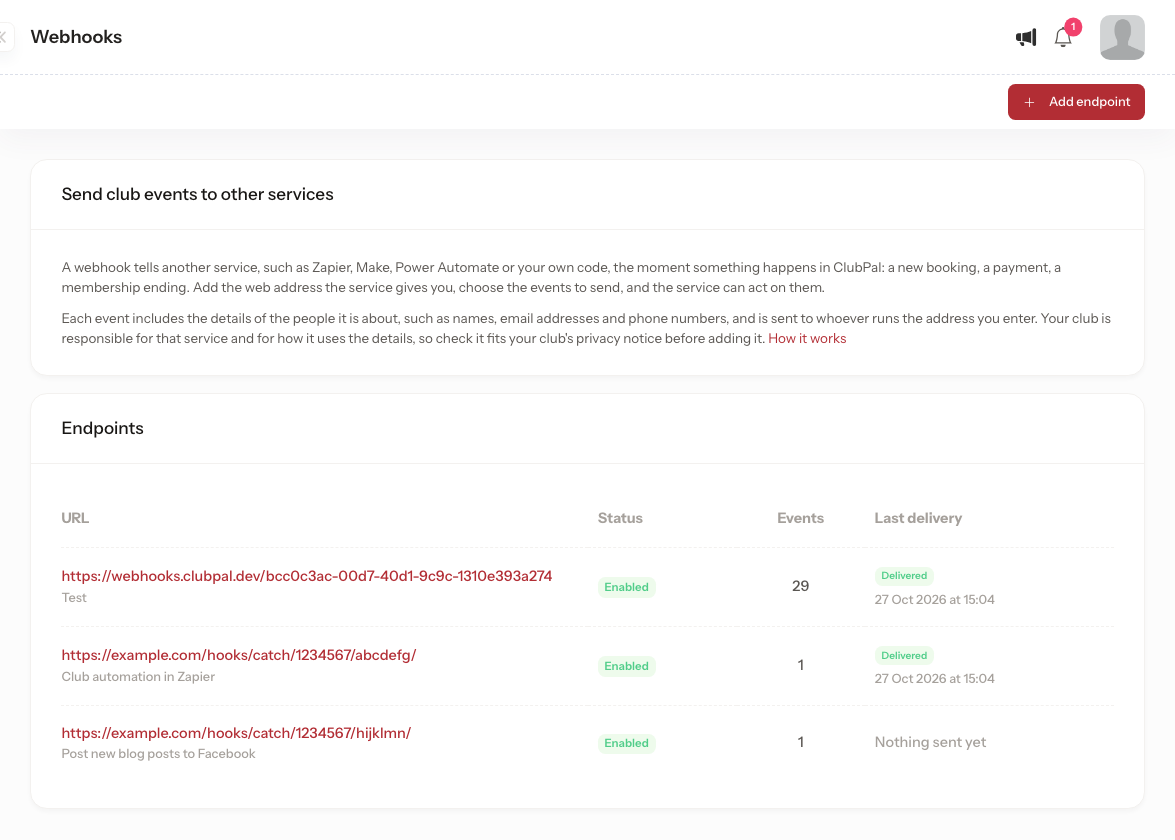Open the endpoint URL ending in abcdefg/
The height and width of the screenshot is (840, 1175).
tap(238, 655)
